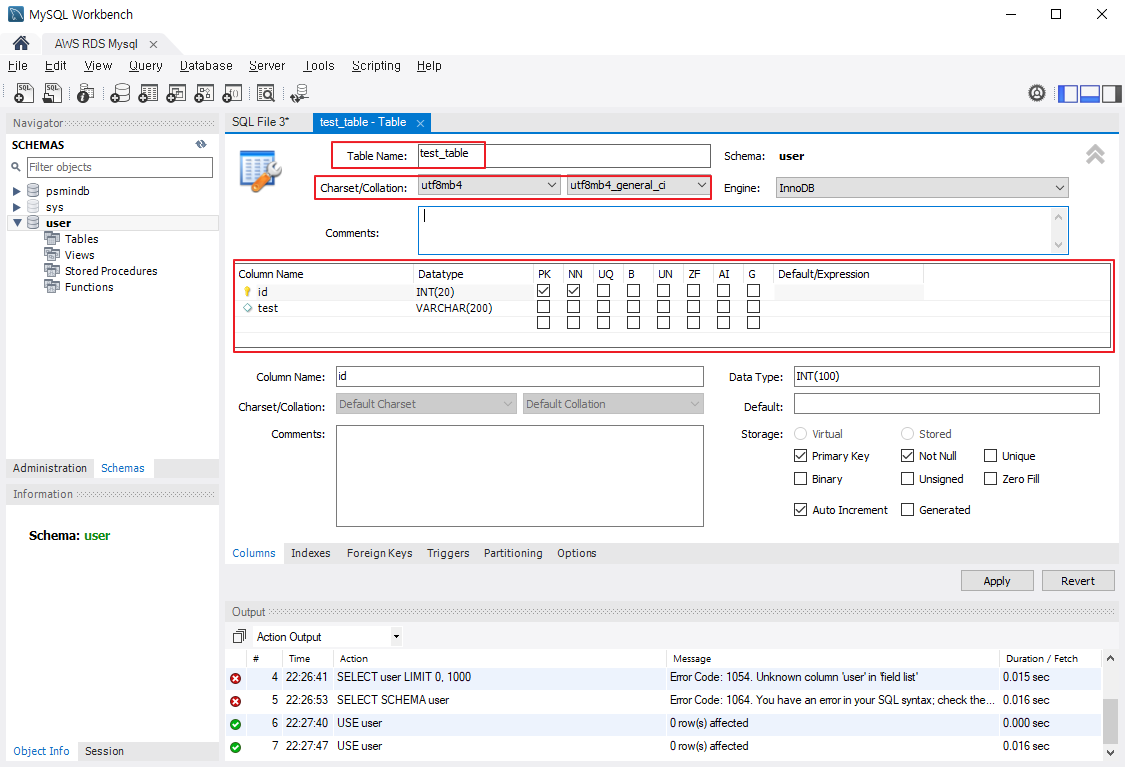The width and height of the screenshot is (1126, 768).
Task: Toggle AI checkbox in the id row
Action: (723, 291)
